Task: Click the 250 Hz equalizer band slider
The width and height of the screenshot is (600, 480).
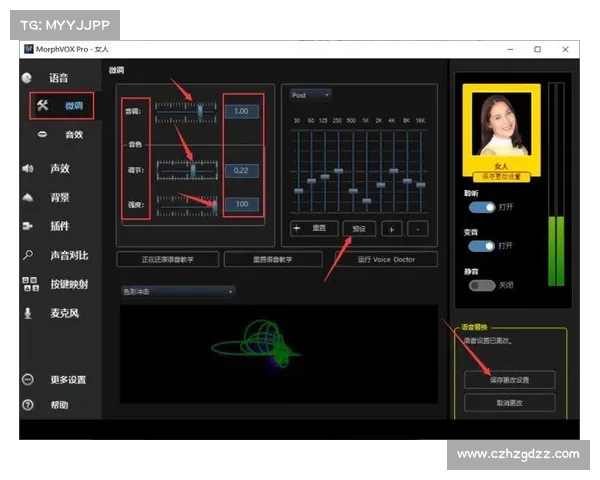Action: click(338, 171)
